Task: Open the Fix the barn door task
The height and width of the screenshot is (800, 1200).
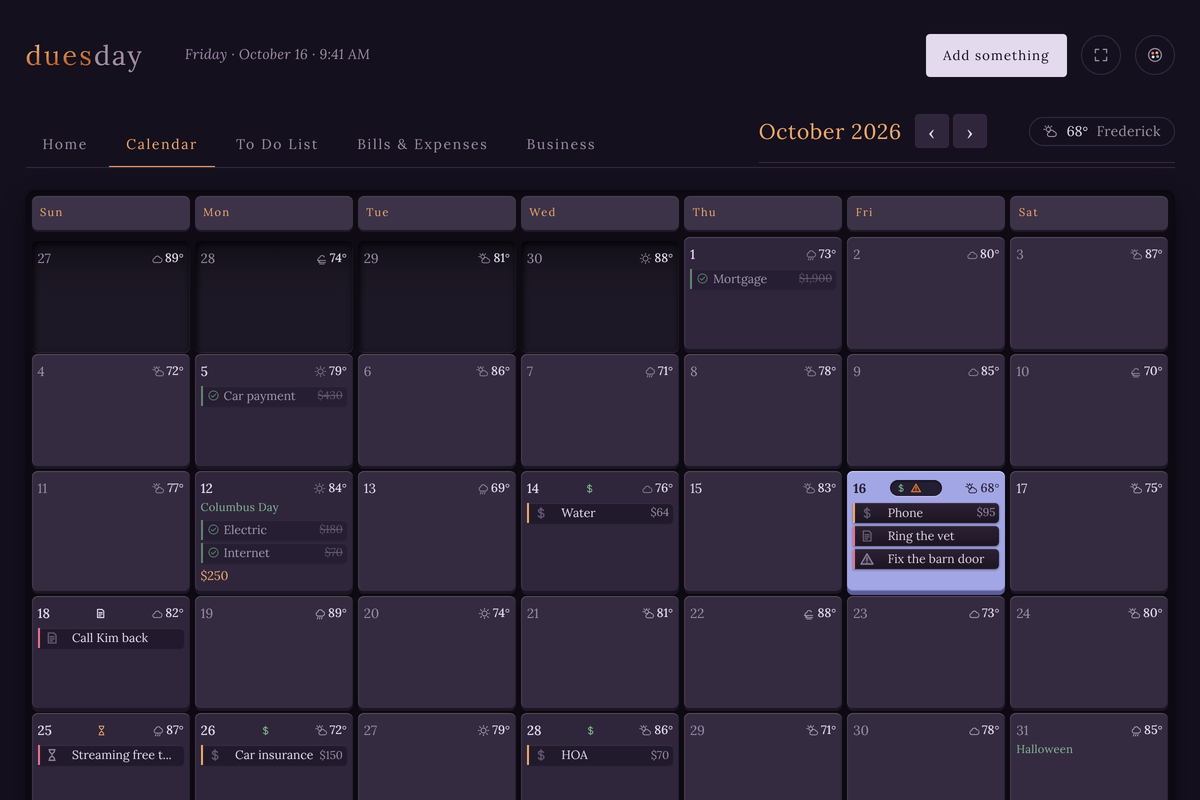Action: pyautogui.click(x=926, y=559)
